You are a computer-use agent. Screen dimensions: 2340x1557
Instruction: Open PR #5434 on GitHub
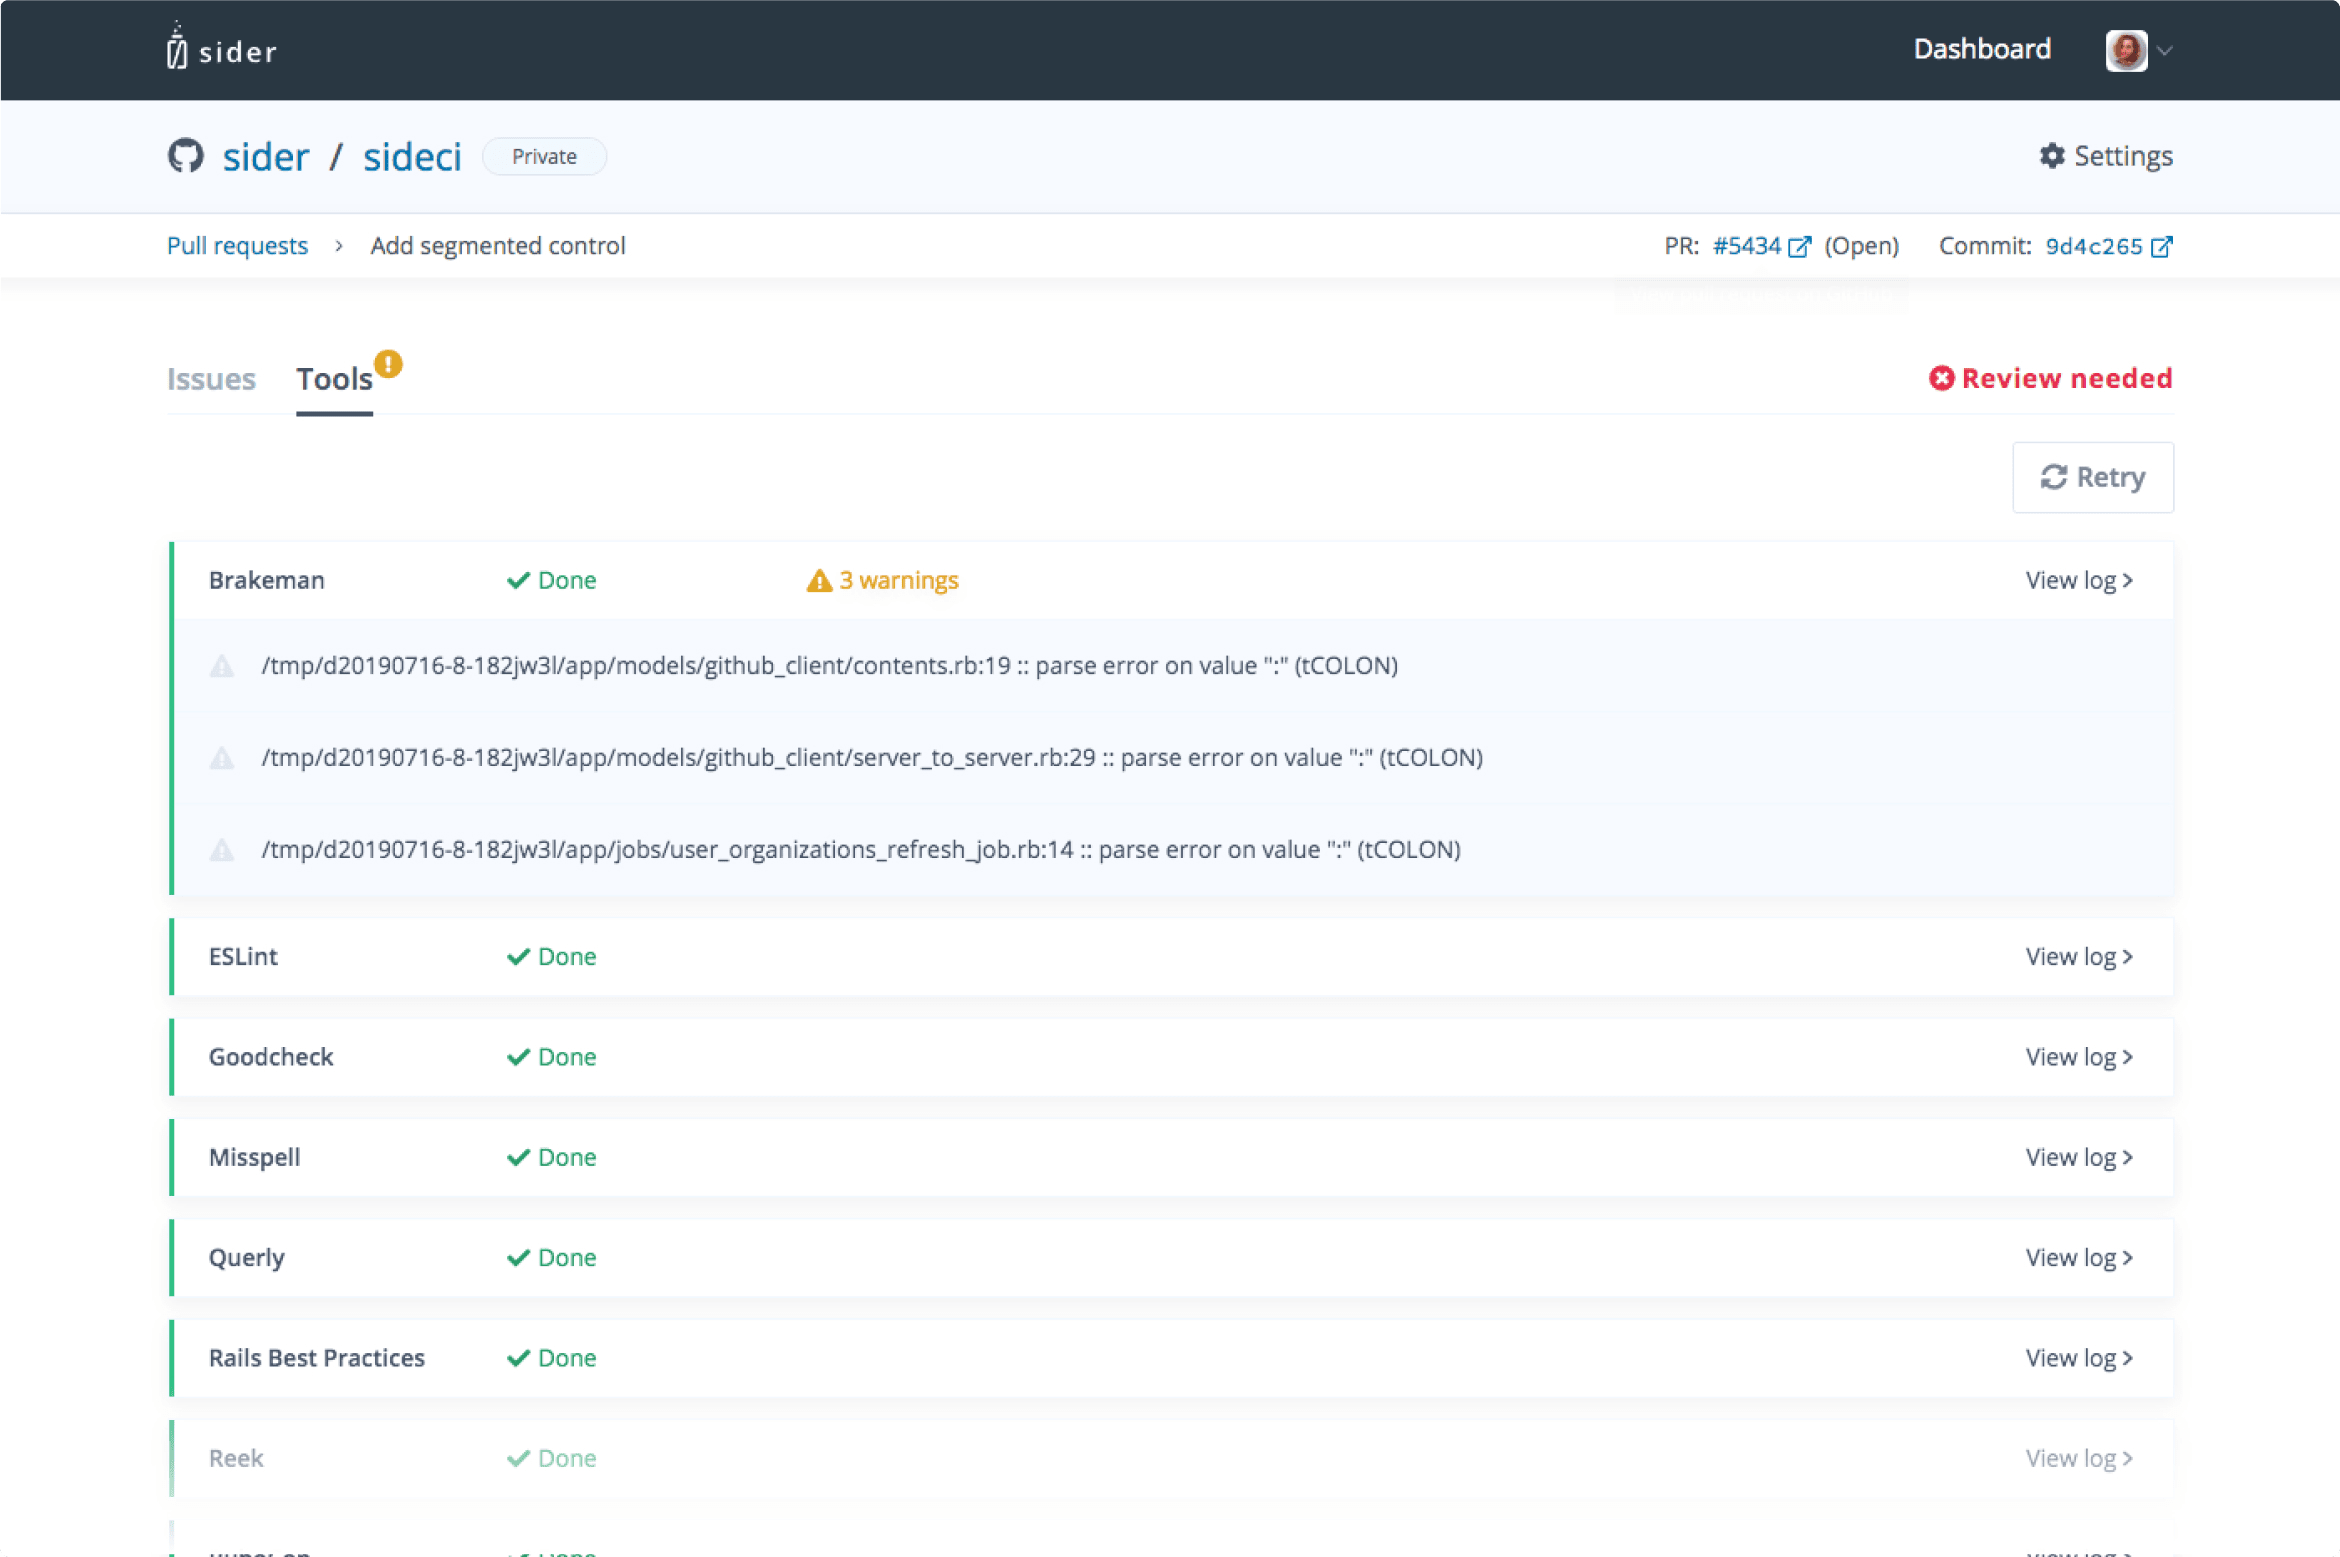tap(1746, 246)
